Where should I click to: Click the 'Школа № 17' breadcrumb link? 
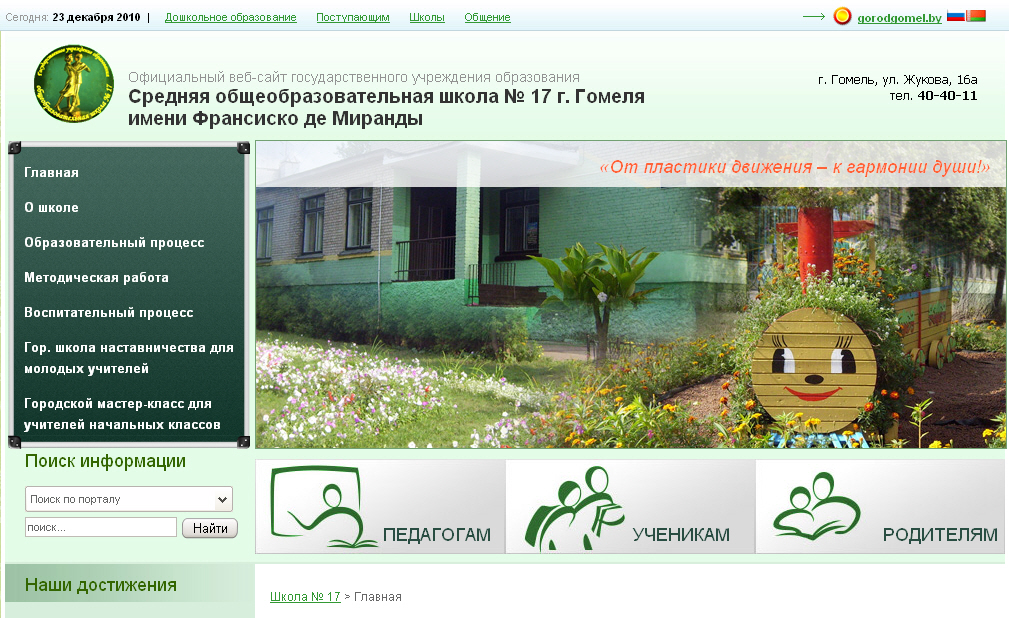pyautogui.click(x=305, y=597)
